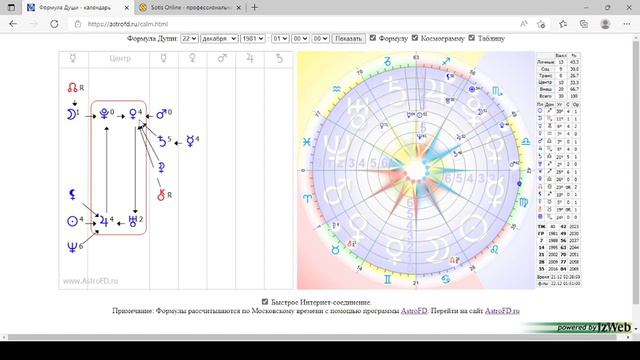Click the Scorpio sign on the cosmogram wheel
Screen dimensions: 640x360
[497, 91]
